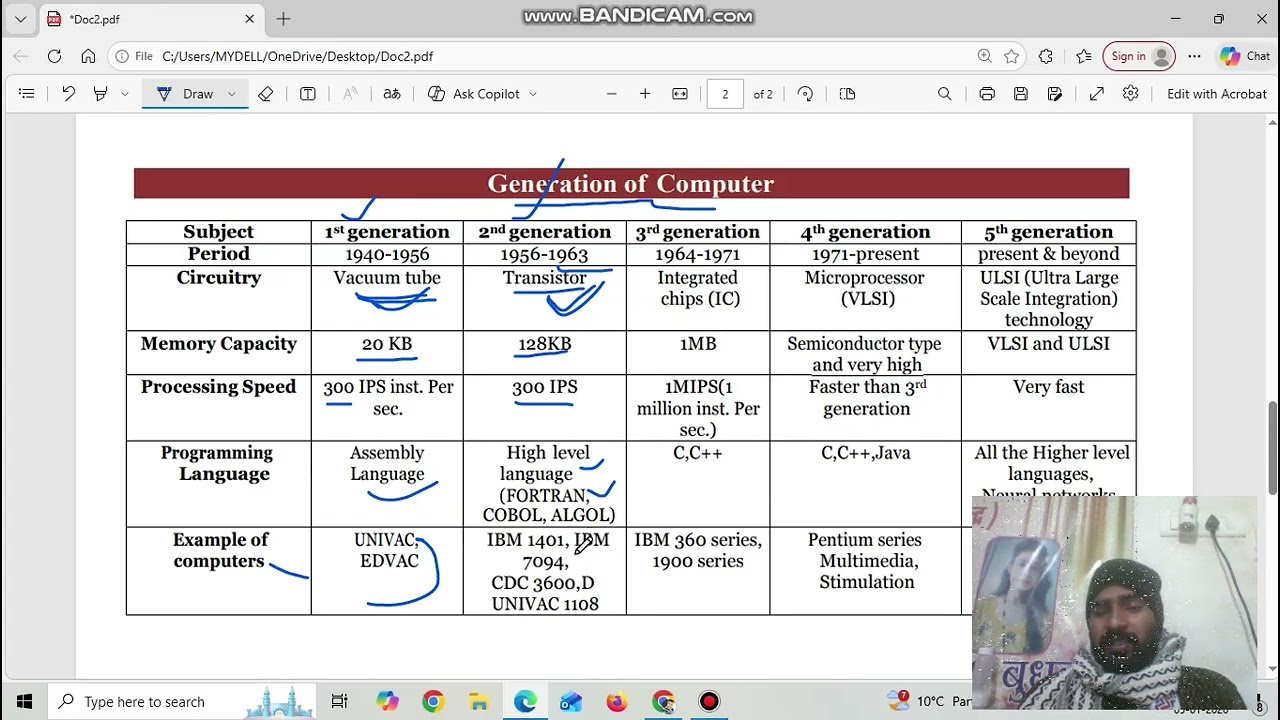The image size is (1280, 720).
Task: Add this page to favorites
Action: point(1012,56)
